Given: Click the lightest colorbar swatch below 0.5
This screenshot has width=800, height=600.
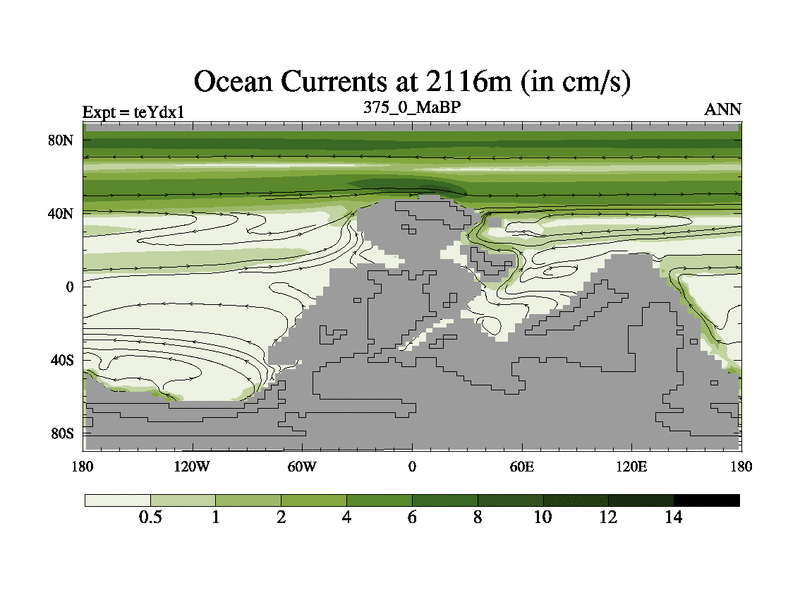Looking at the screenshot, I should [117, 499].
